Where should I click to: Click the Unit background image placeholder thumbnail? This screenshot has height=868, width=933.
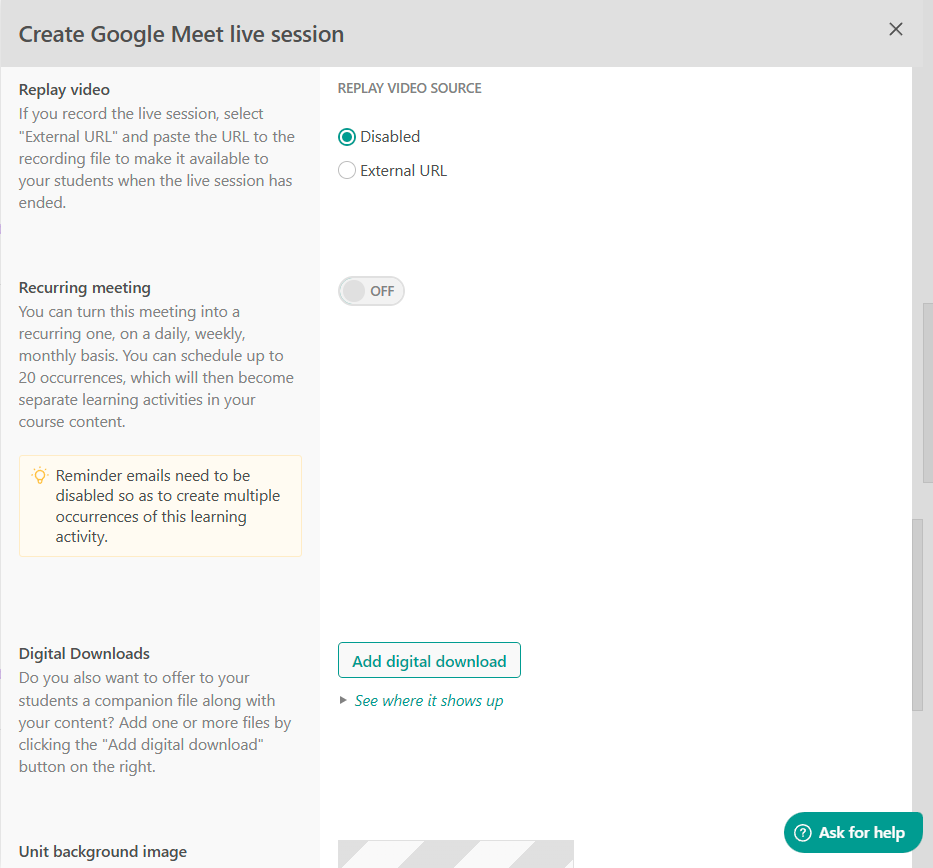pyautogui.click(x=456, y=854)
